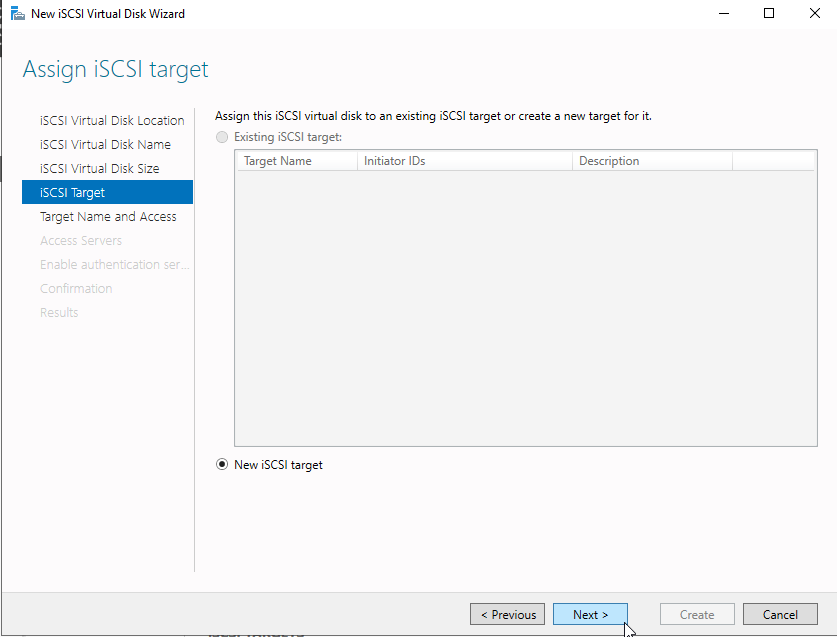This screenshot has width=837, height=637.
Task: Maximize the wizard window
Action: [769, 13]
